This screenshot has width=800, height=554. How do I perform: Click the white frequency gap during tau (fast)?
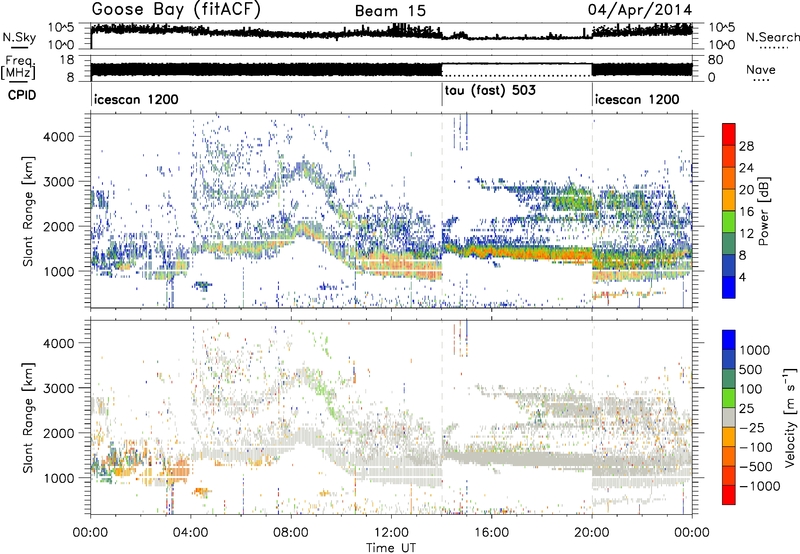pyautogui.click(x=516, y=70)
